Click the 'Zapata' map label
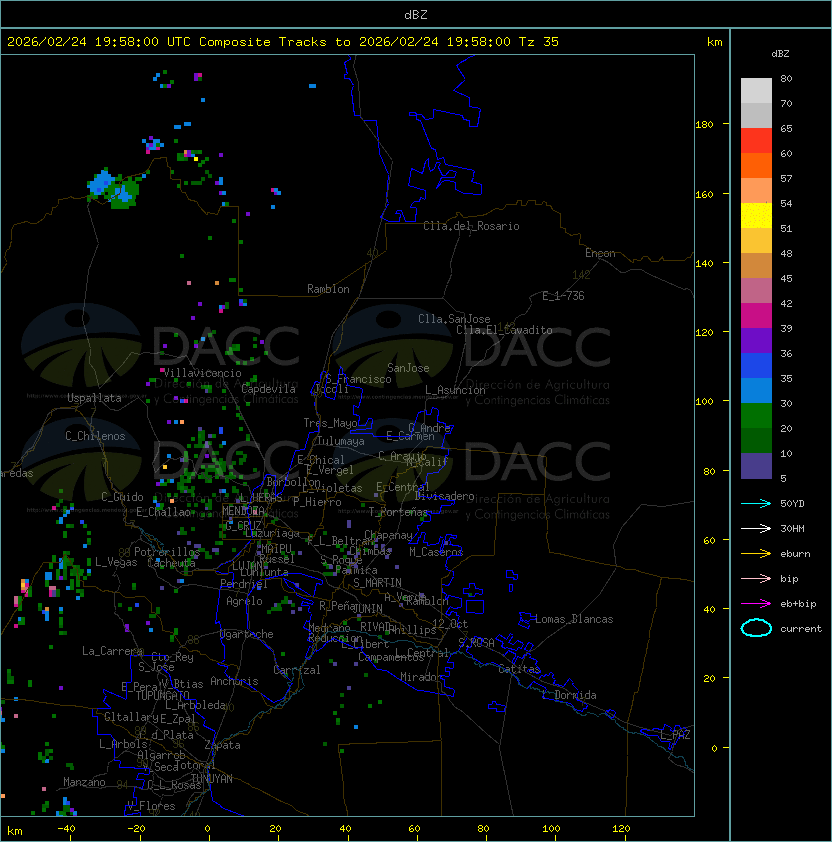 click(222, 745)
